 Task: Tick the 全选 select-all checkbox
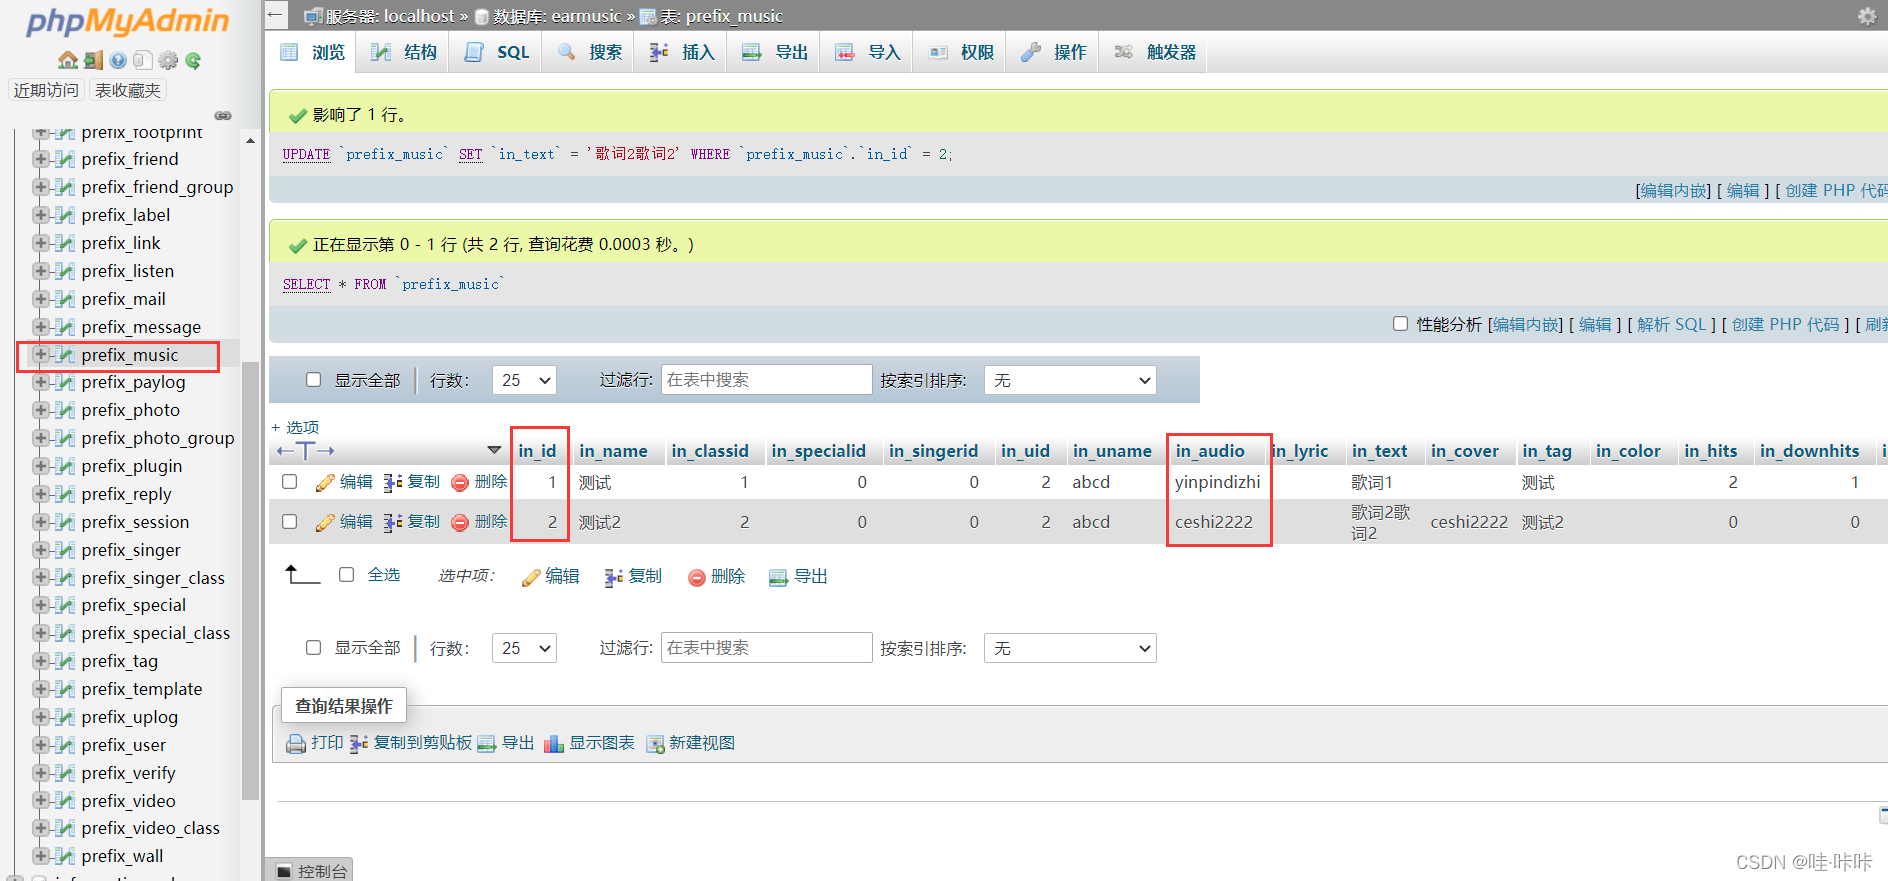point(347,574)
